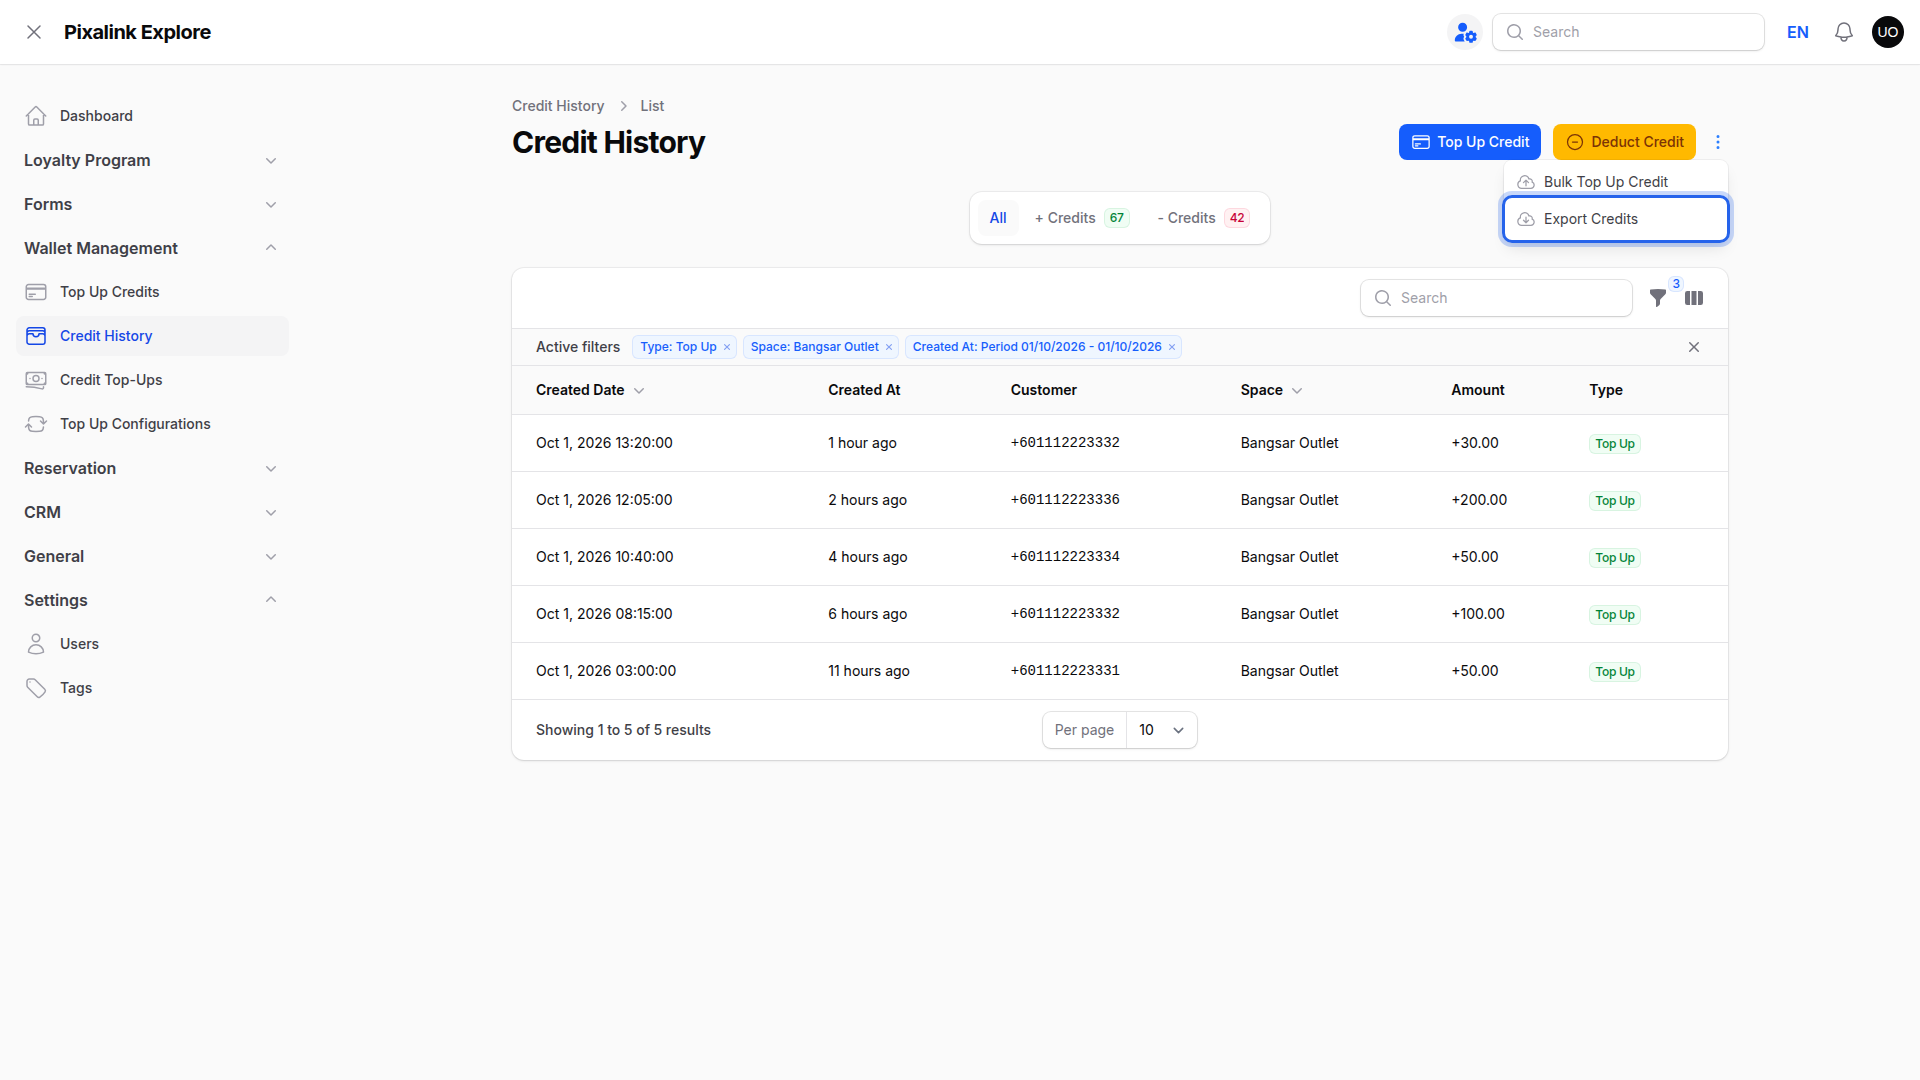Choose Export Credits menu entry
Image resolution: width=1920 pixels, height=1080 pixels.
point(1616,219)
